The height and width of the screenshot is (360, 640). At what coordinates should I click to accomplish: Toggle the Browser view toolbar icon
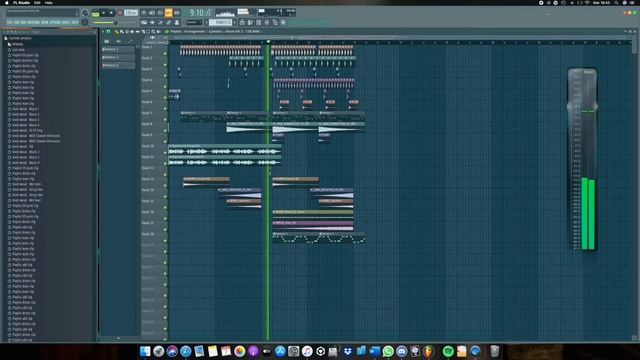click(x=275, y=22)
